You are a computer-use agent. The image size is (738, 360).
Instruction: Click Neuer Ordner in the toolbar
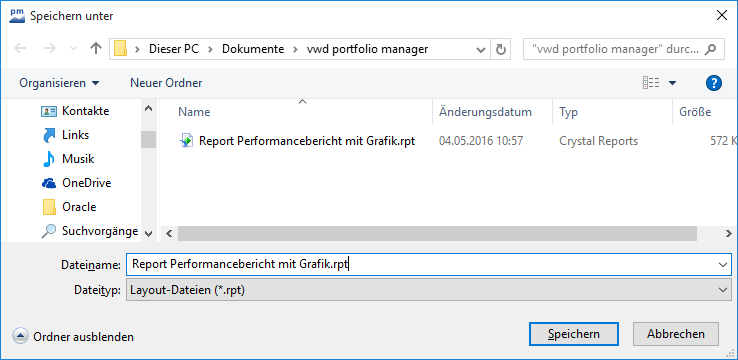[x=166, y=83]
